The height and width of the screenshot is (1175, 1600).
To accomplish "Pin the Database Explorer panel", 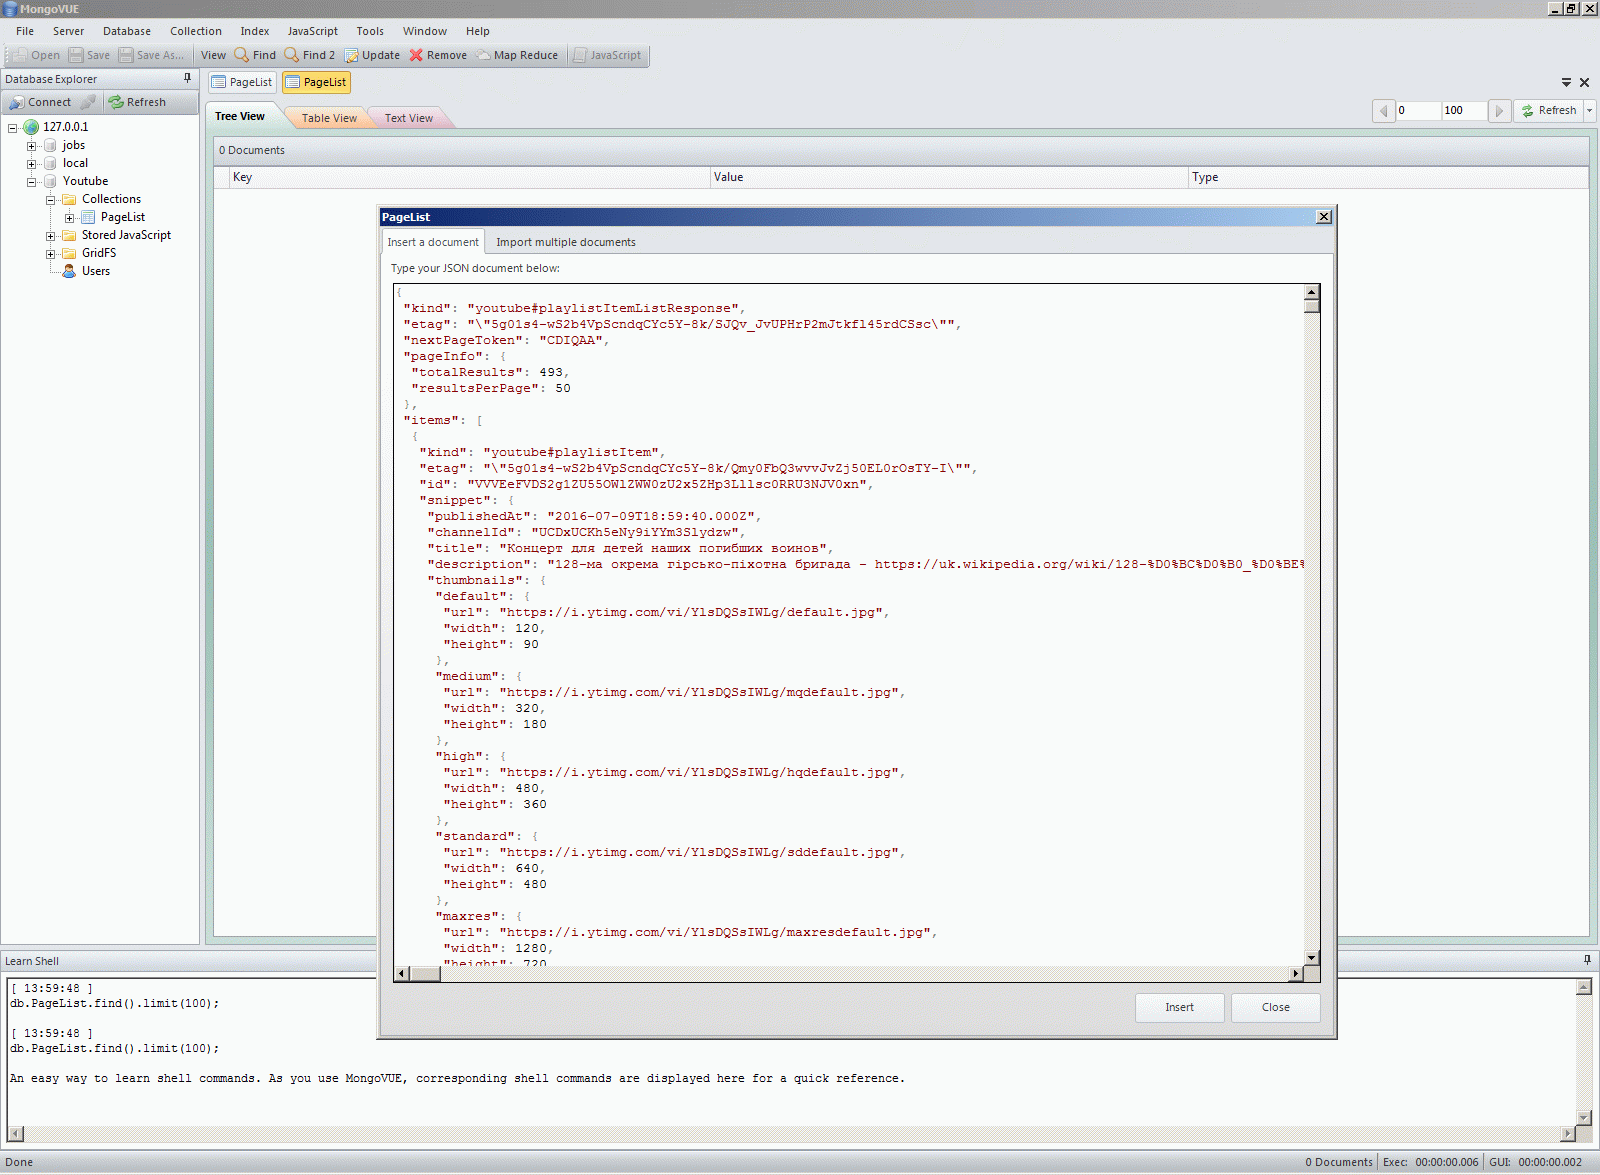I will [x=187, y=78].
